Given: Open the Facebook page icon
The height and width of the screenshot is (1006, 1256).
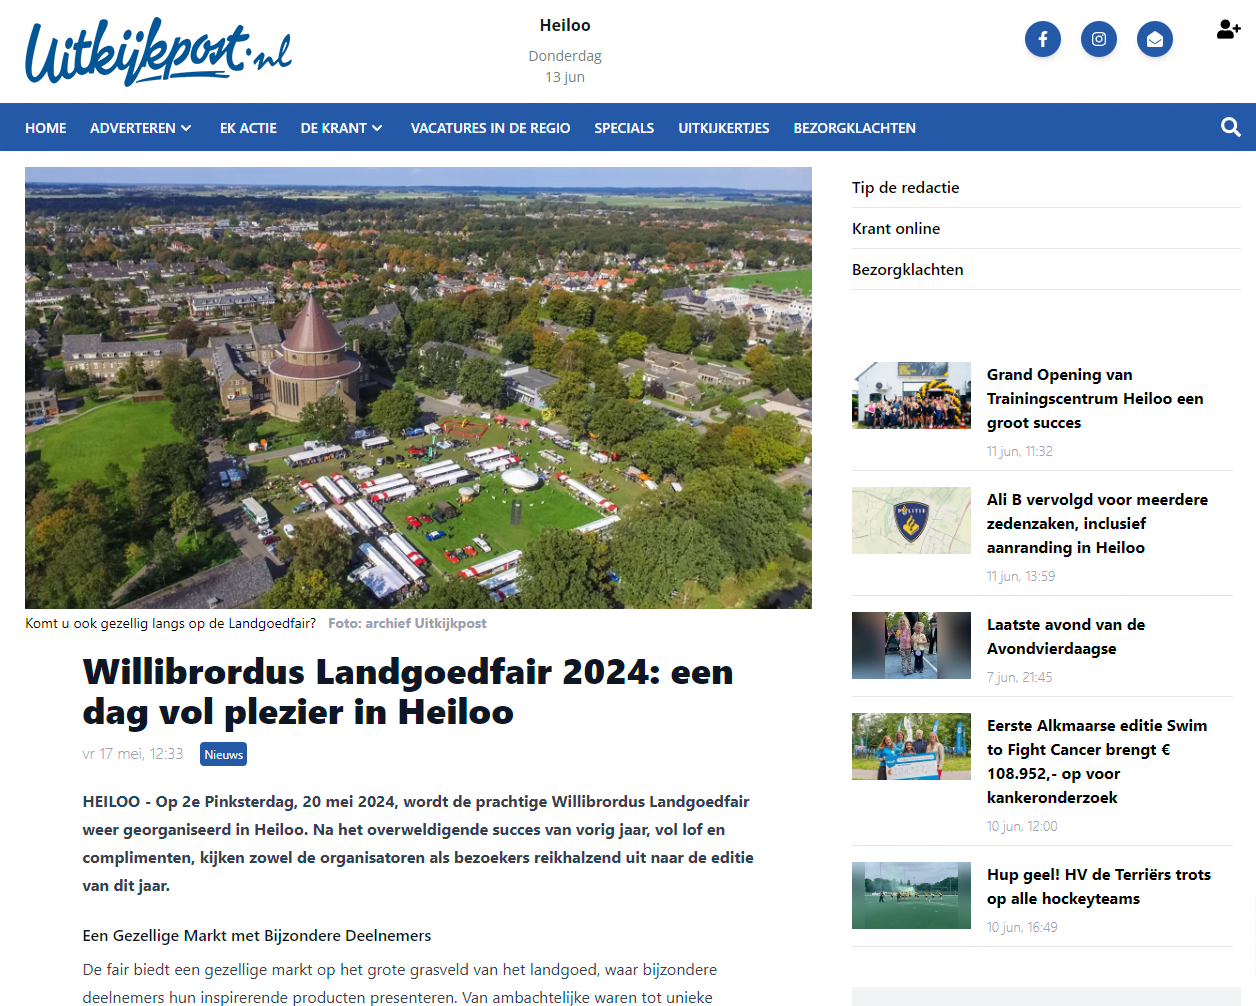Looking at the screenshot, I should [x=1042, y=39].
